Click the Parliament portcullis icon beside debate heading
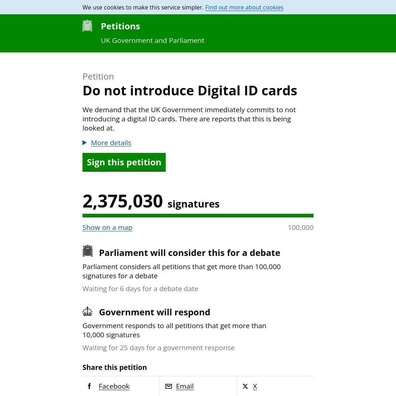Screen dimensions: 396x396 (x=88, y=251)
